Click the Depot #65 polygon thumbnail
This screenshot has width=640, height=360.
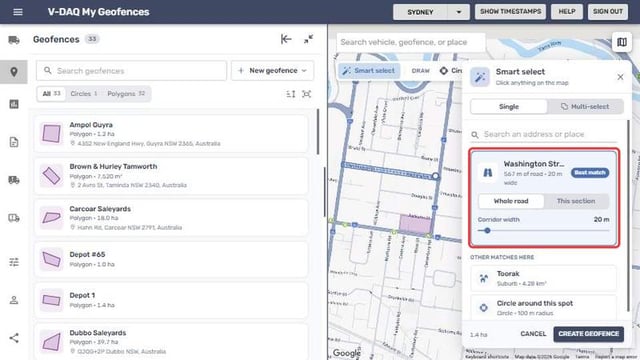pyautogui.click(x=51, y=259)
